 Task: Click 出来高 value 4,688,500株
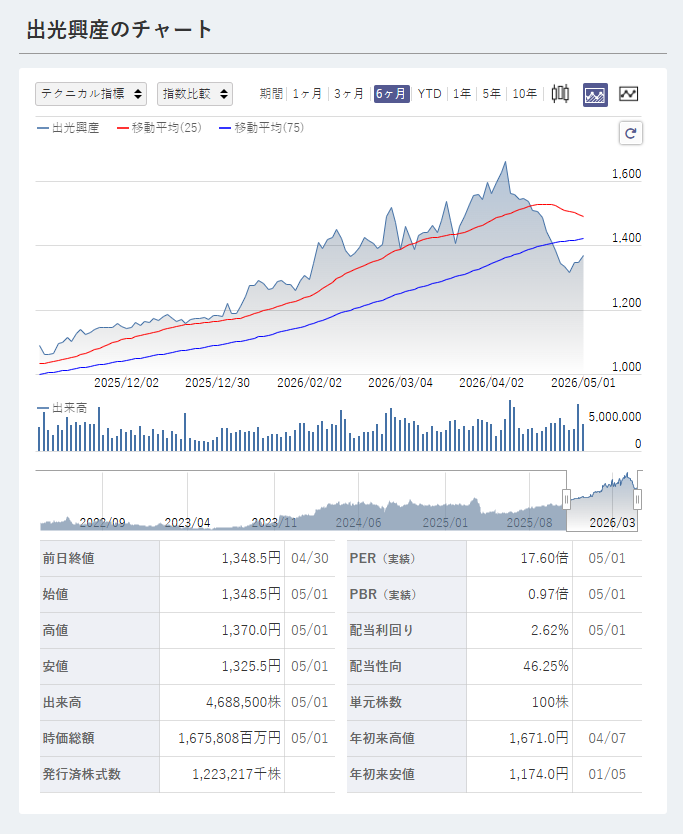(244, 703)
